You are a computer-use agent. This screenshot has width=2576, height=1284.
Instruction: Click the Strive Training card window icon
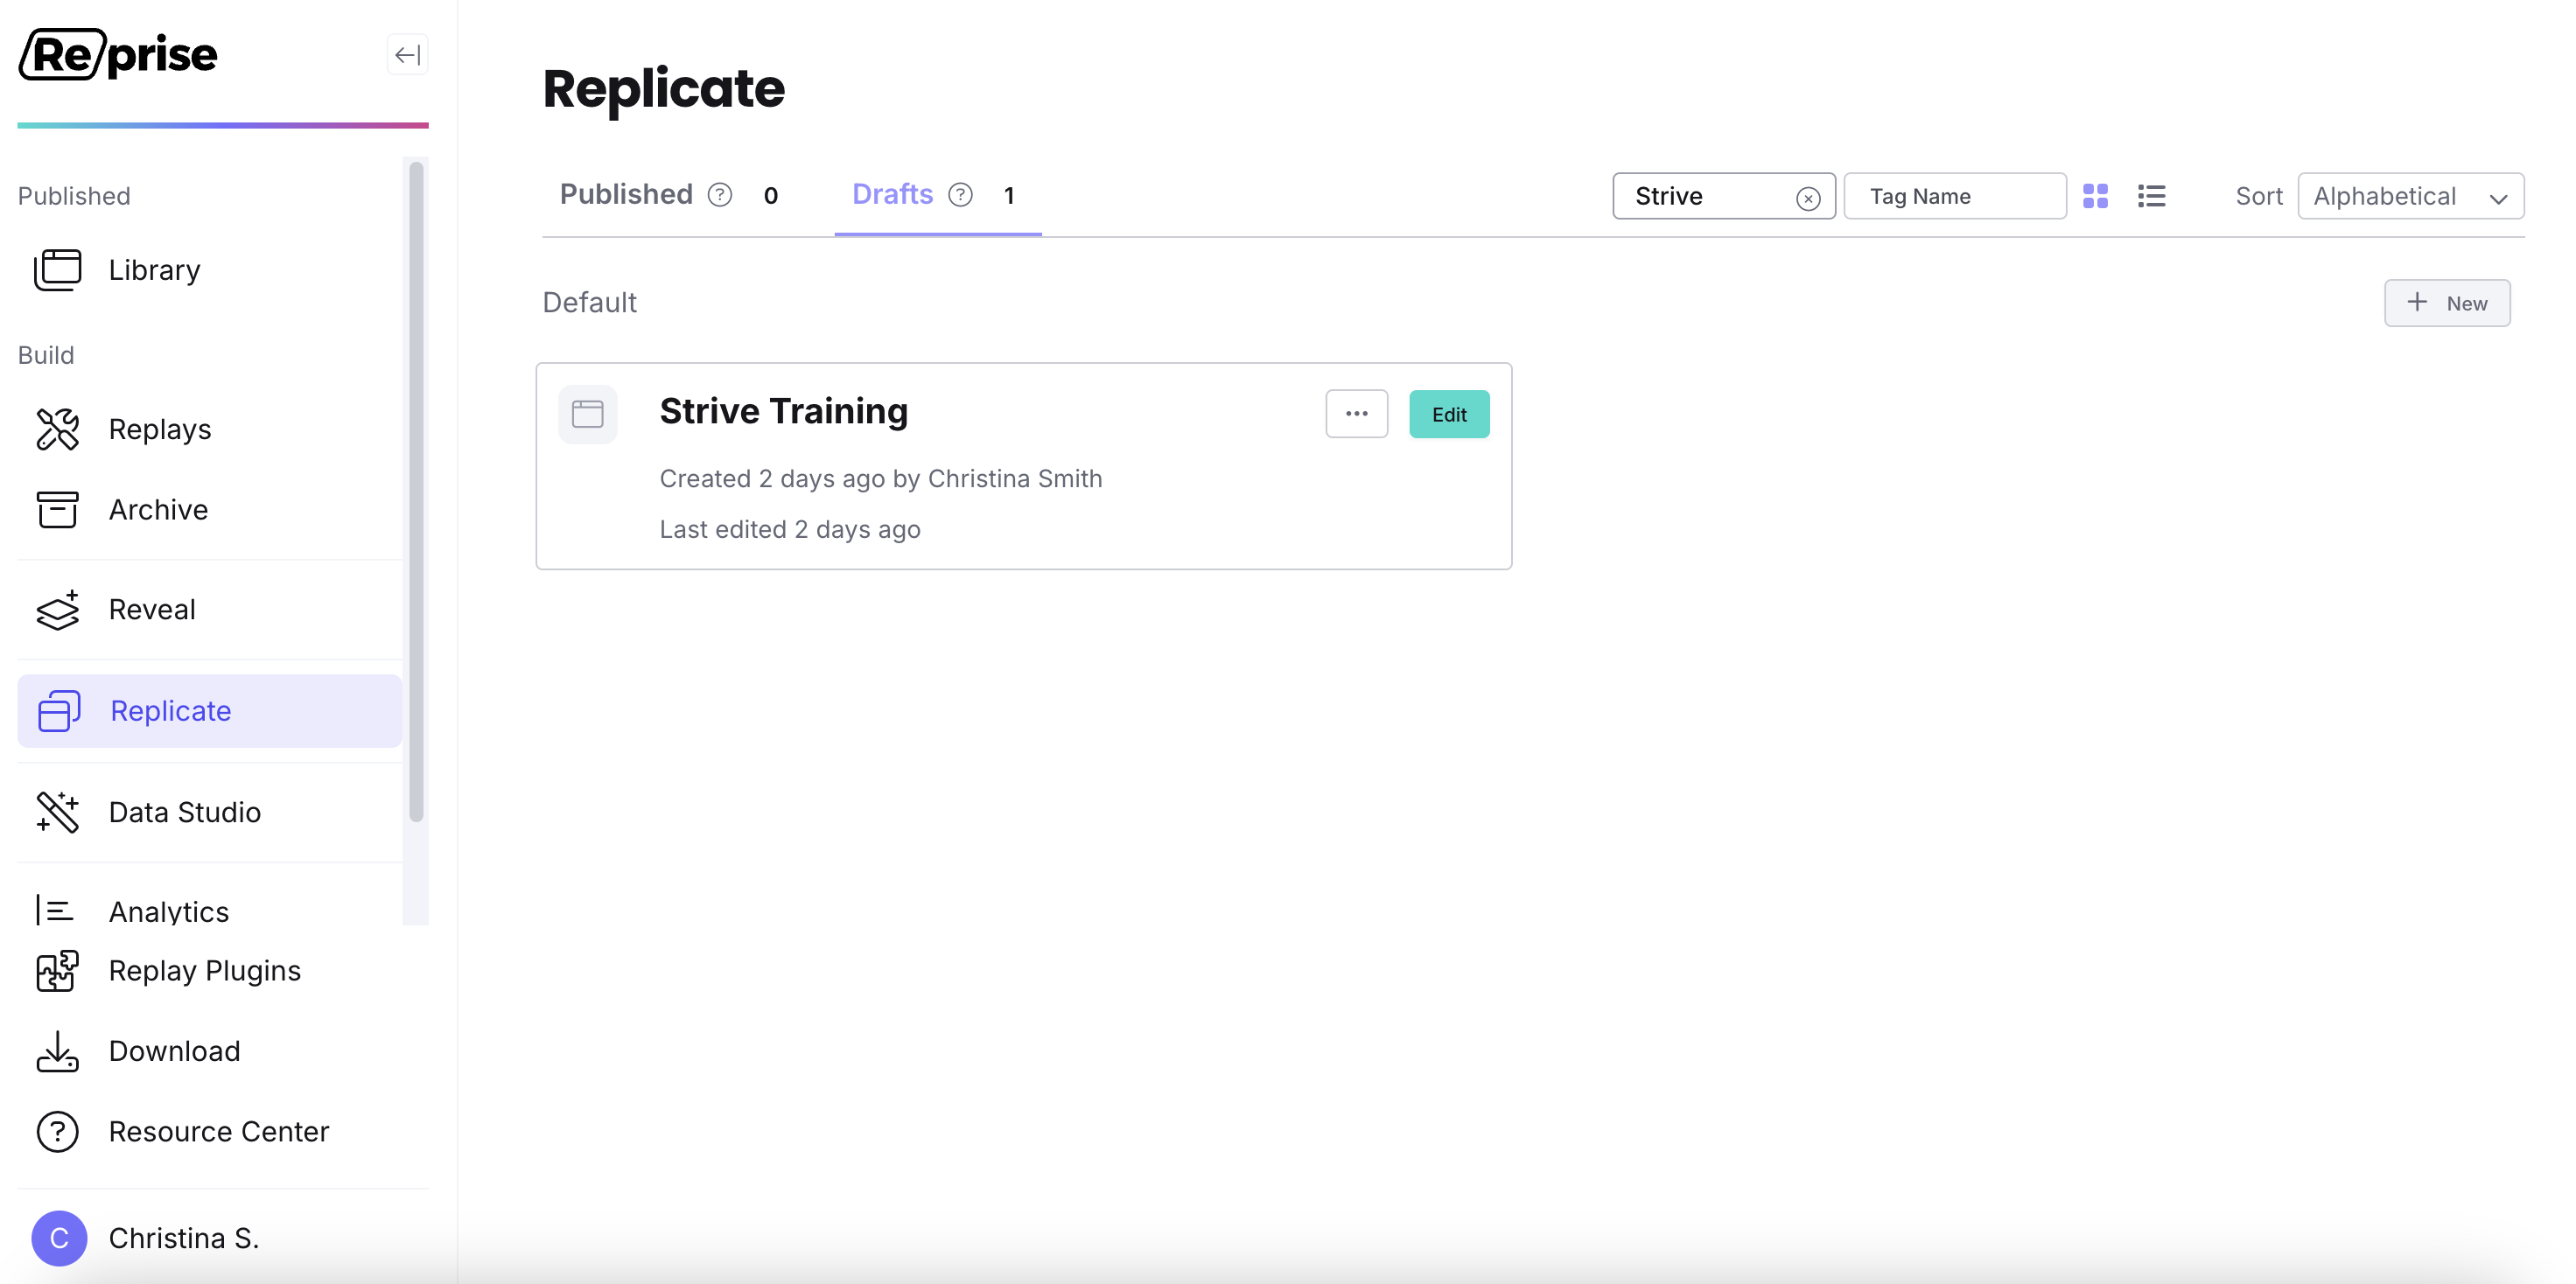pyautogui.click(x=588, y=414)
